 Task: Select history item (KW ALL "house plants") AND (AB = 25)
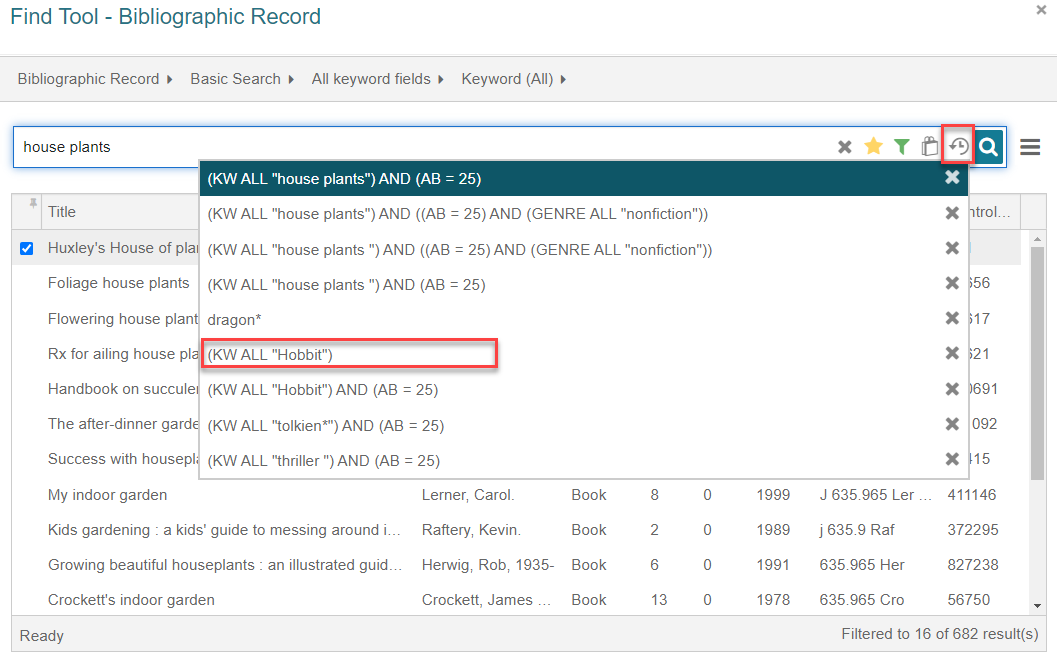584,179
